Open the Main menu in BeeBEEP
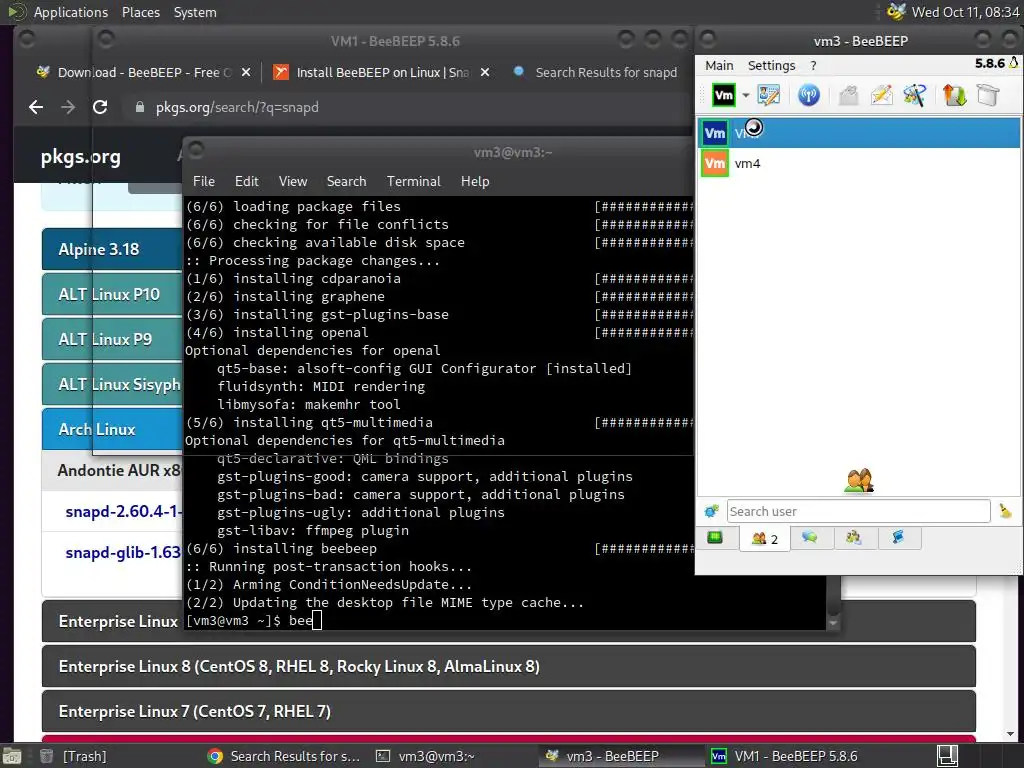 coord(719,65)
